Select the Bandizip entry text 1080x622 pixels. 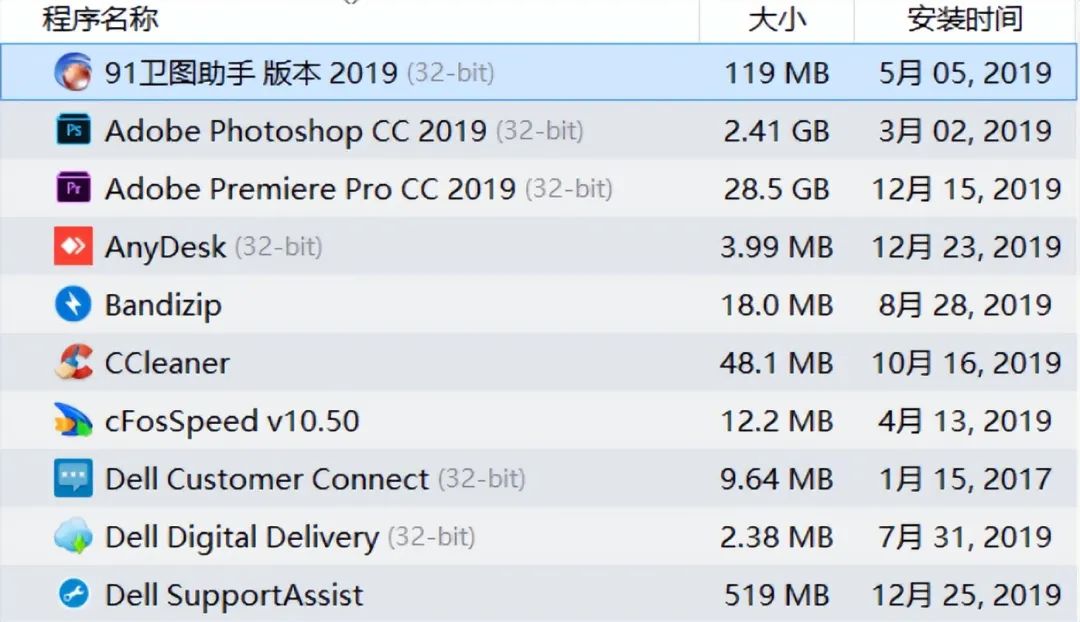click(x=163, y=305)
